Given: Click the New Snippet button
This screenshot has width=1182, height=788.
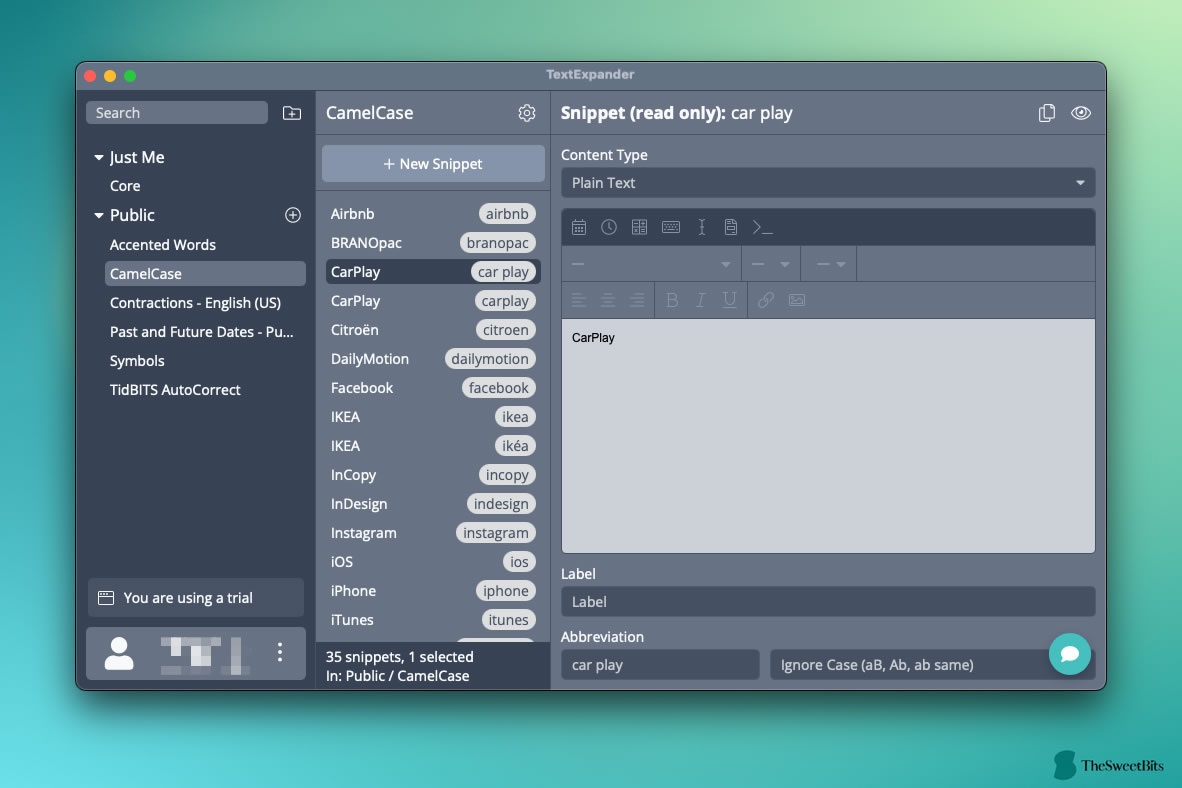Looking at the screenshot, I should [x=433, y=164].
